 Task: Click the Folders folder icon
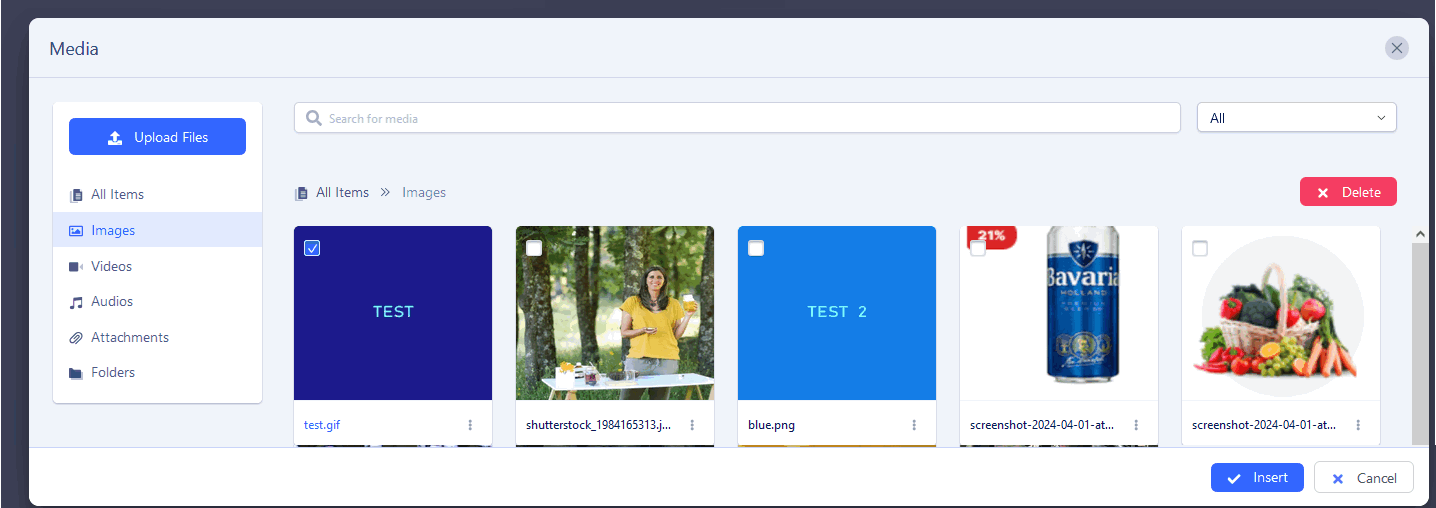point(76,373)
